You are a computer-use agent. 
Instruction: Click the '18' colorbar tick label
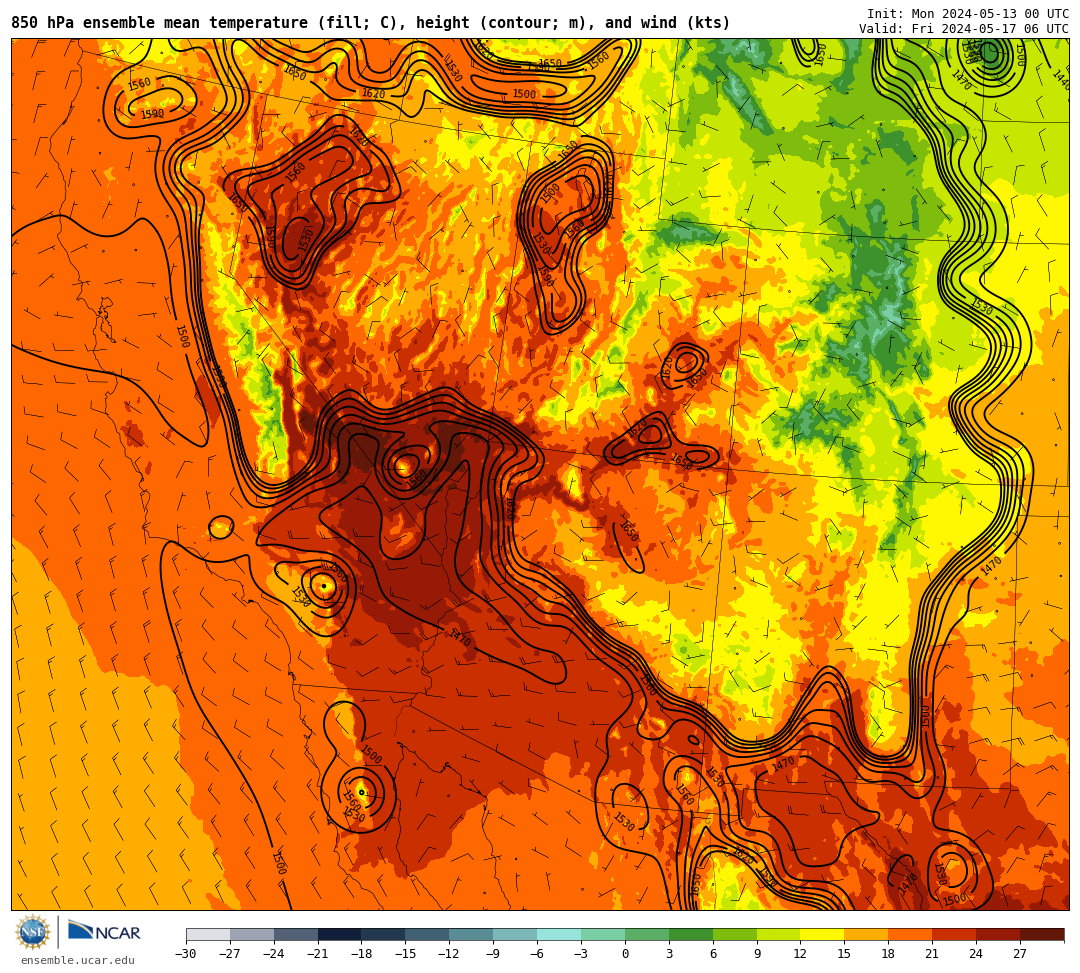(x=889, y=954)
